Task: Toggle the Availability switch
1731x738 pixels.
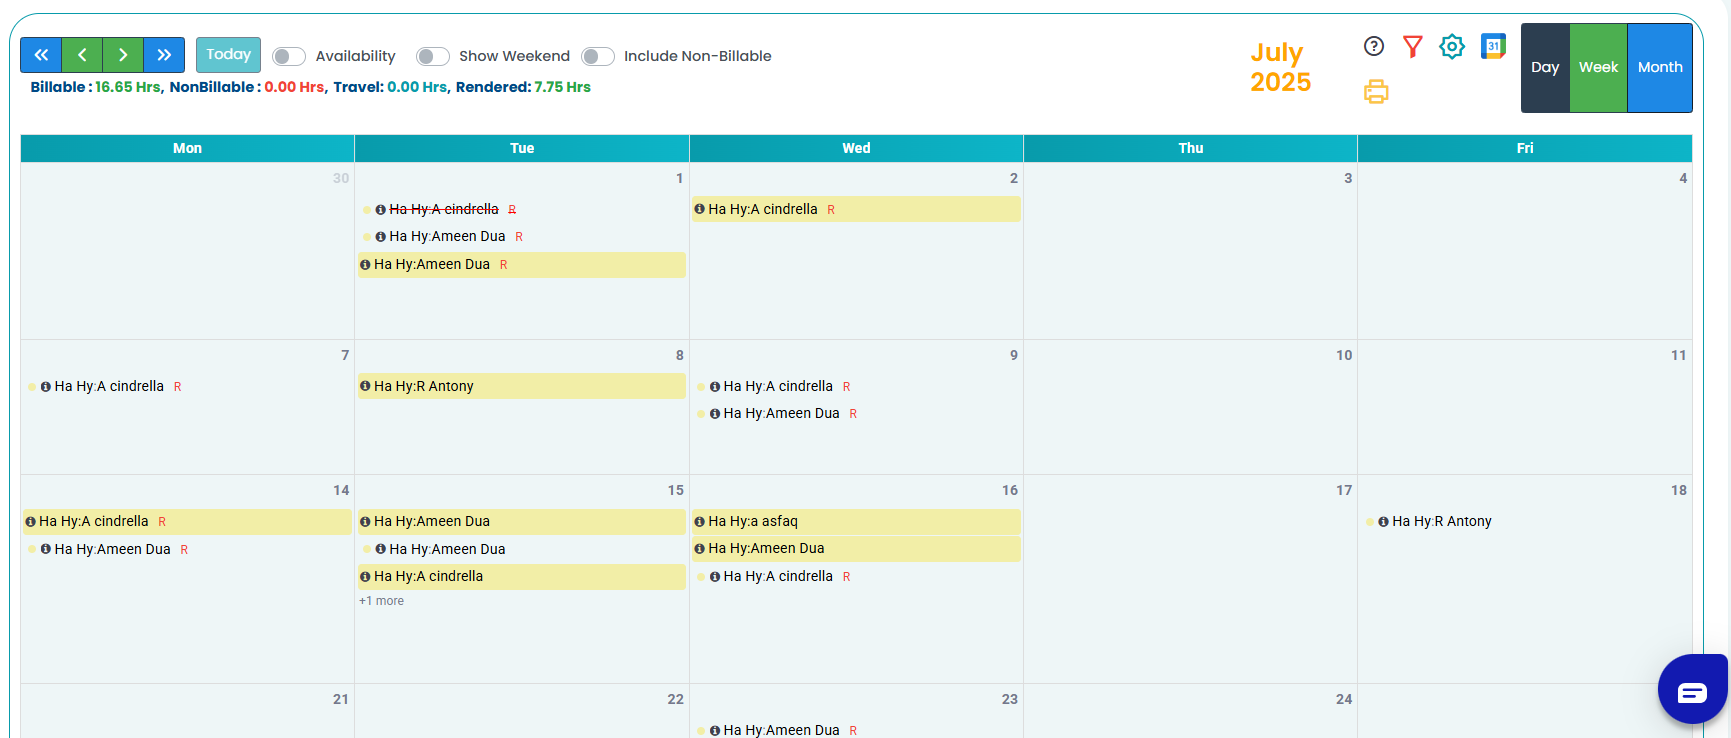Action: tap(289, 56)
